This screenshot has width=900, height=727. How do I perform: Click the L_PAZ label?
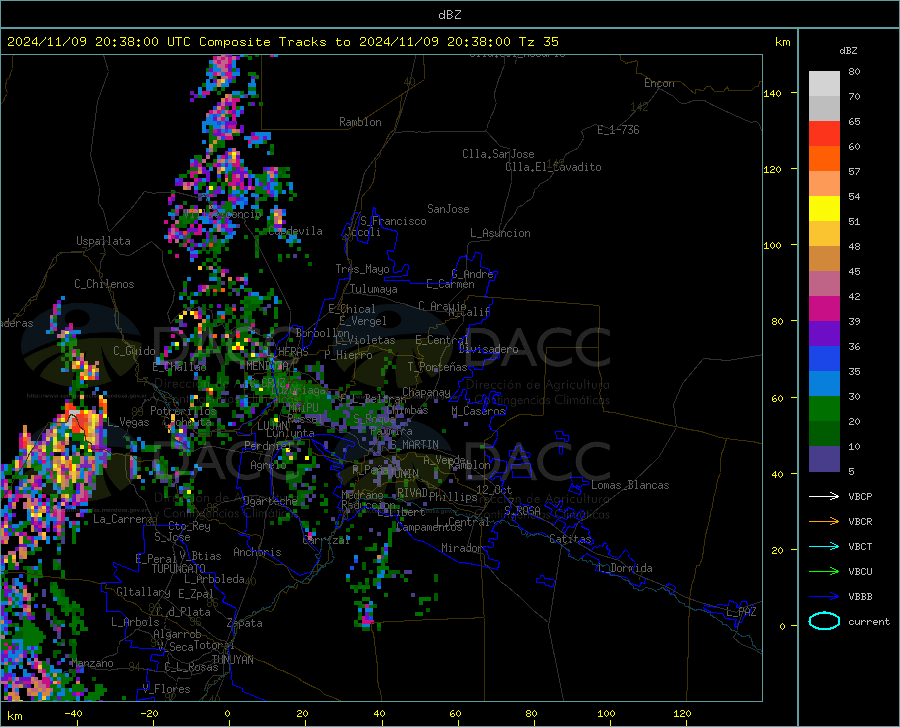741,612
